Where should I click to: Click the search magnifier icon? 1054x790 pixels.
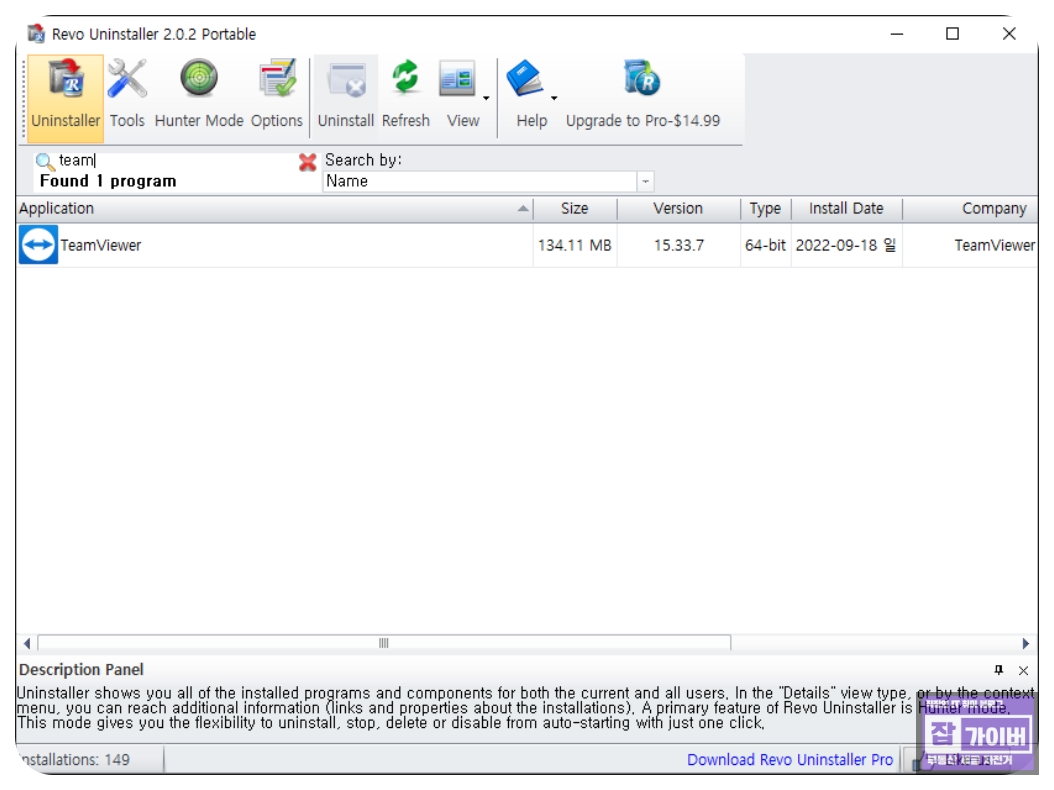click(44, 161)
